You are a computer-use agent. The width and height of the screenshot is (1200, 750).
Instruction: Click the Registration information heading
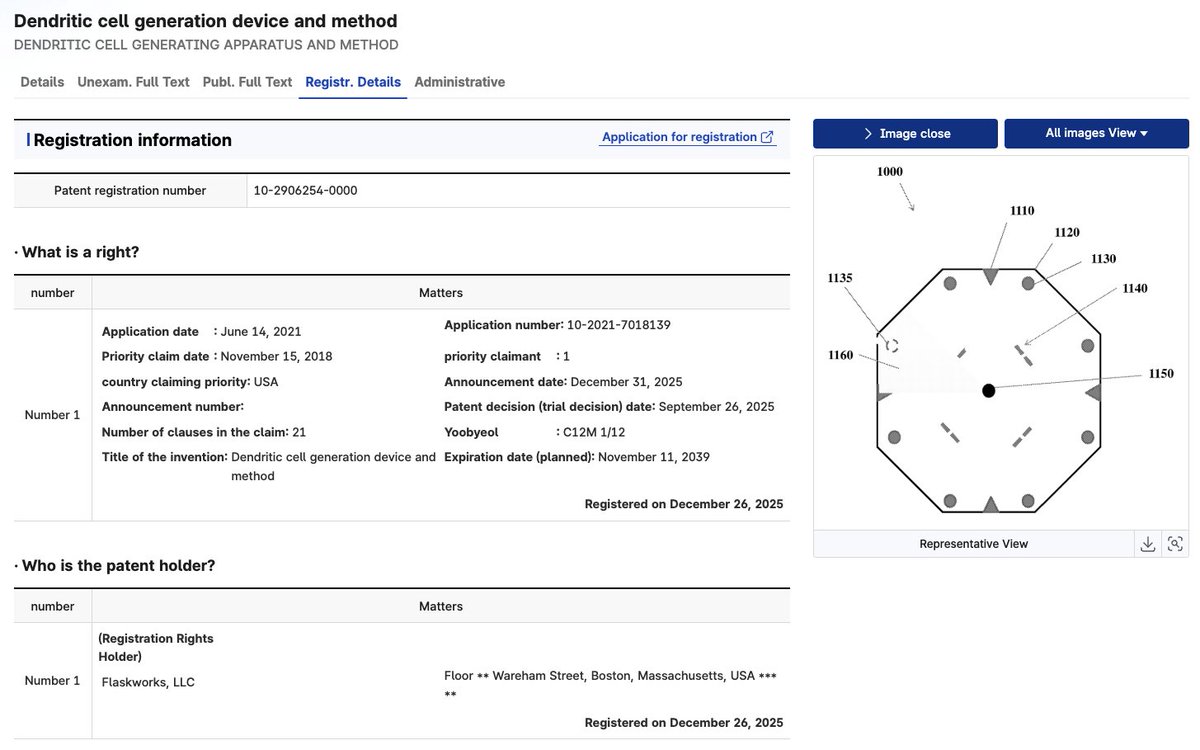point(133,140)
